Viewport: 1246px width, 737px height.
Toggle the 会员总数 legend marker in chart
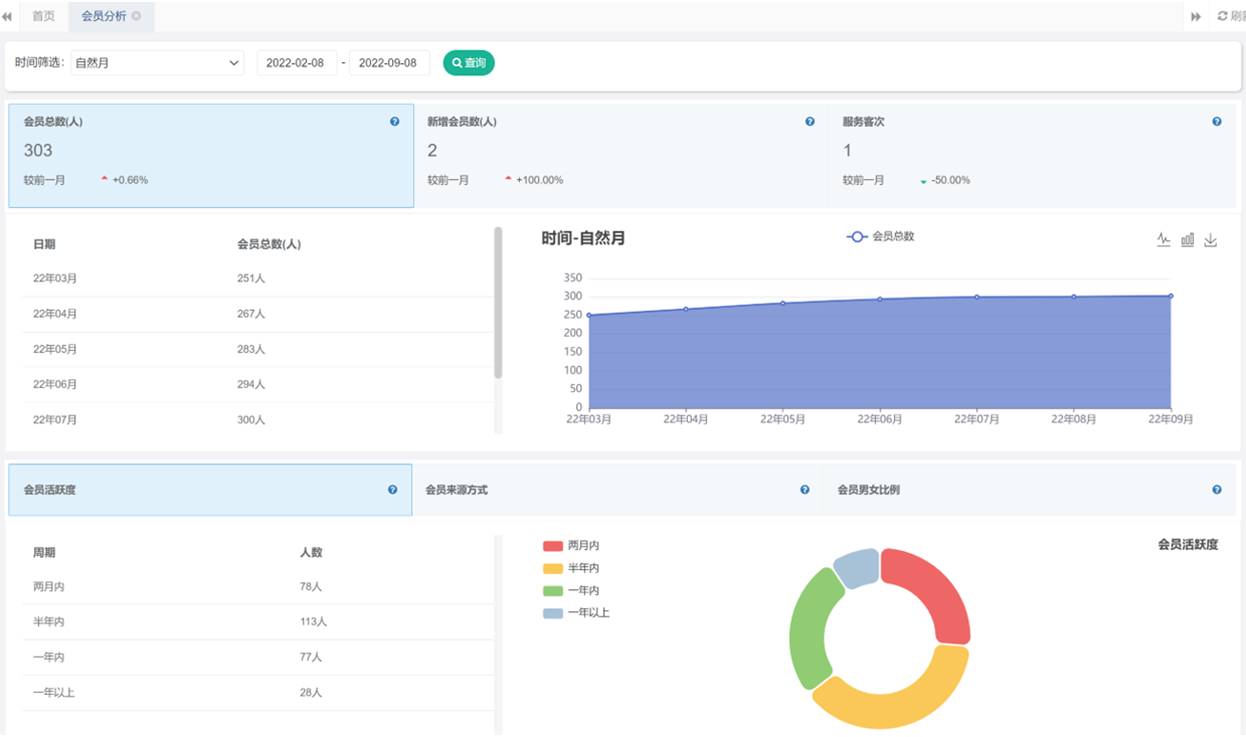tap(856, 237)
